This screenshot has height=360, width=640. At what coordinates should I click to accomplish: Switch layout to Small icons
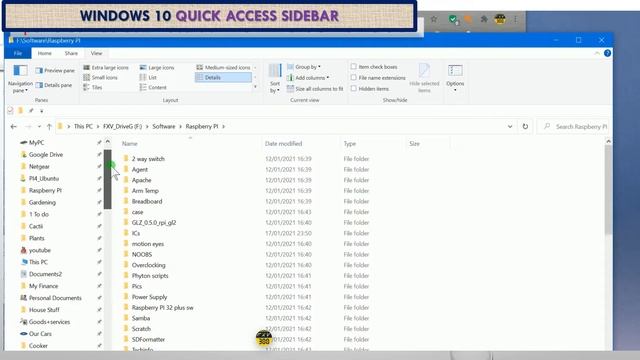point(101,78)
